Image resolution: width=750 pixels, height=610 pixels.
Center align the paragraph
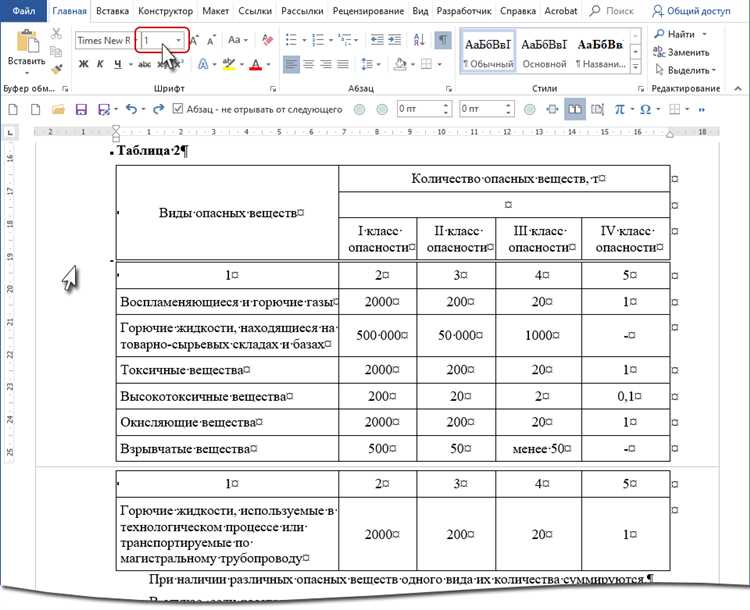pyautogui.click(x=309, y=64)
